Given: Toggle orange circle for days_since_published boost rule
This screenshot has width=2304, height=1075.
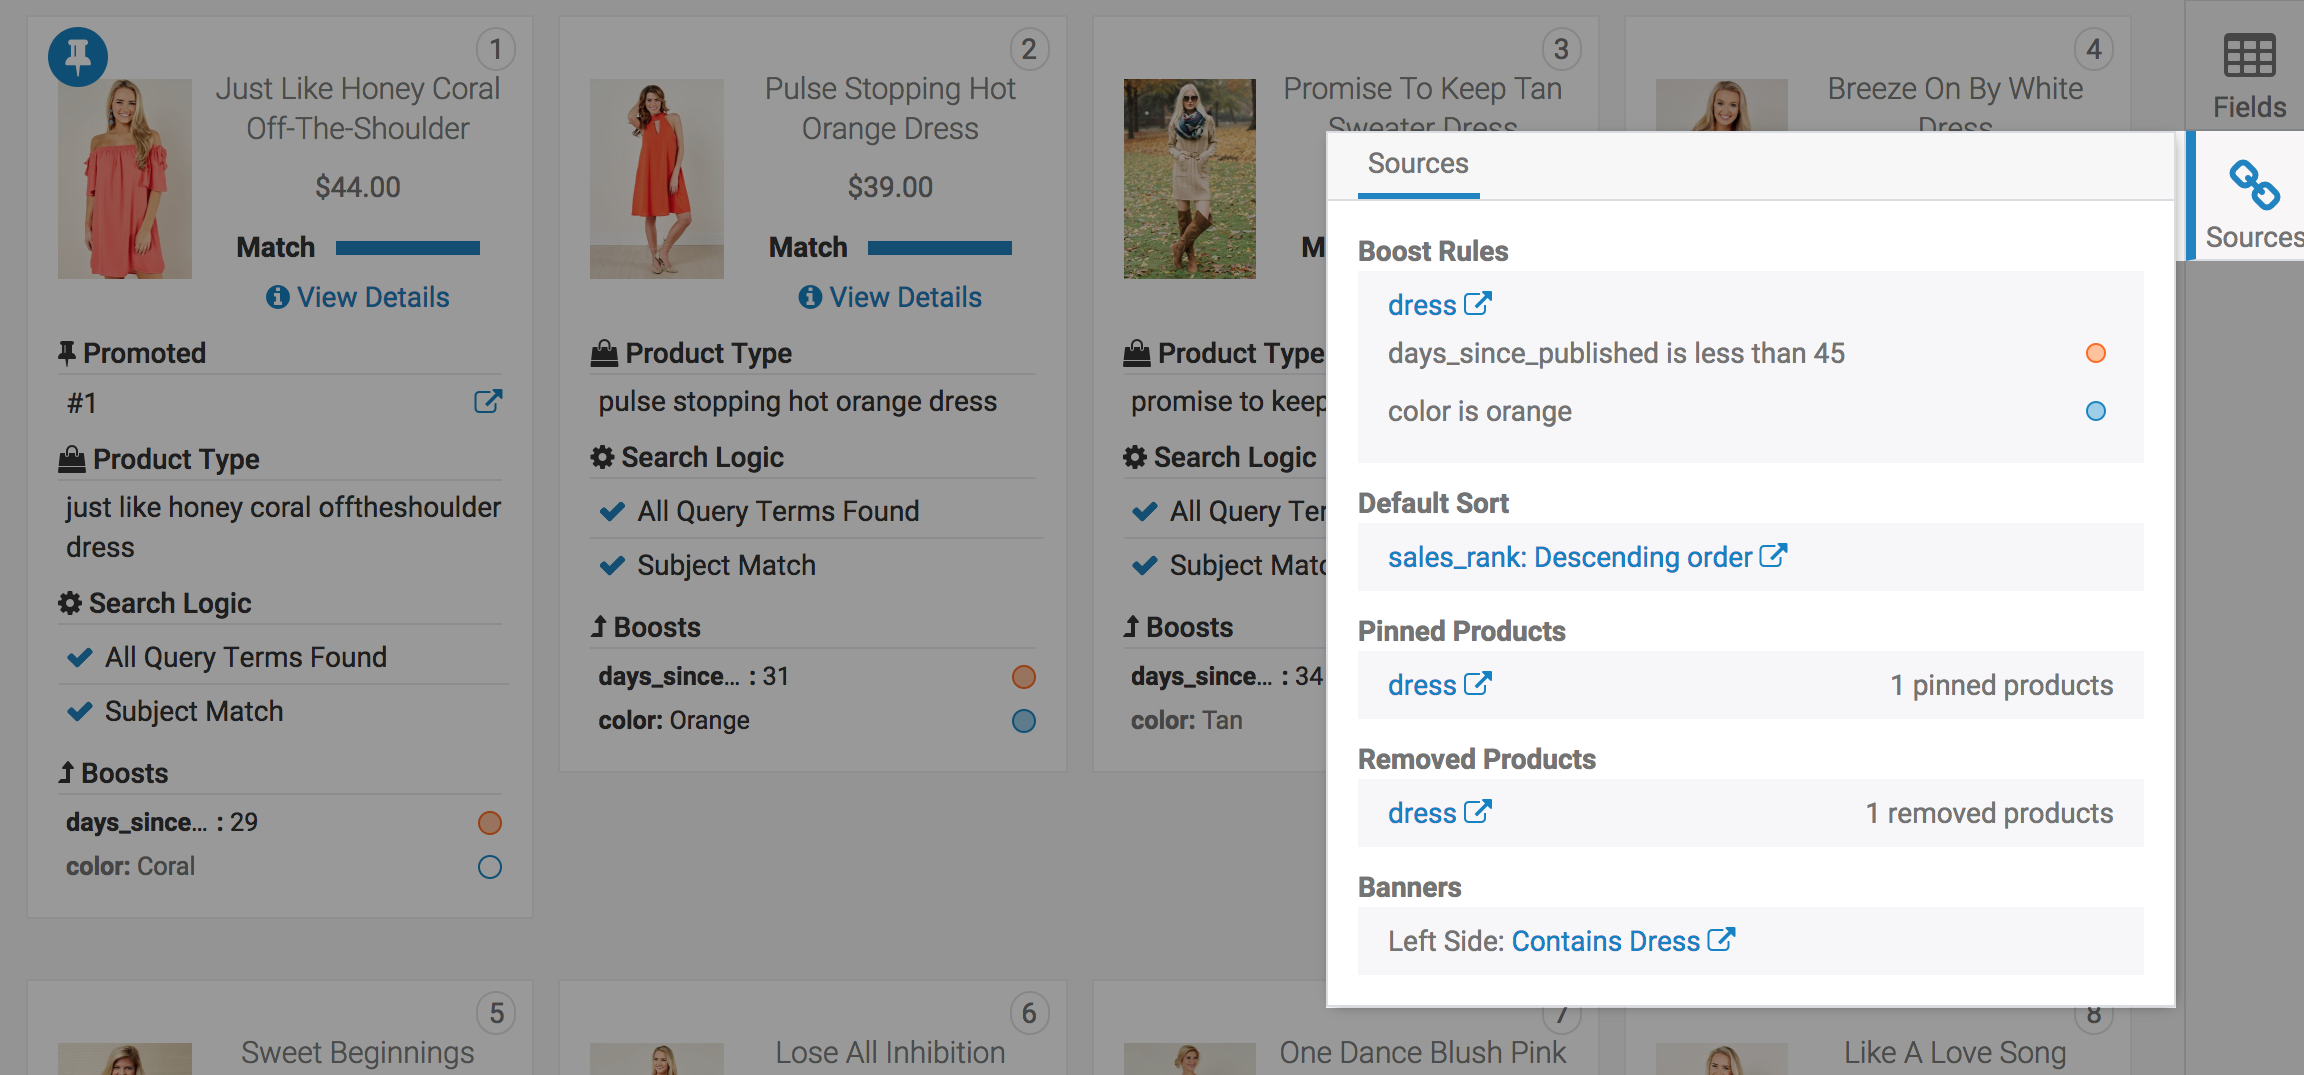Looking at the screenshot, I should [x=2095, y=353].
